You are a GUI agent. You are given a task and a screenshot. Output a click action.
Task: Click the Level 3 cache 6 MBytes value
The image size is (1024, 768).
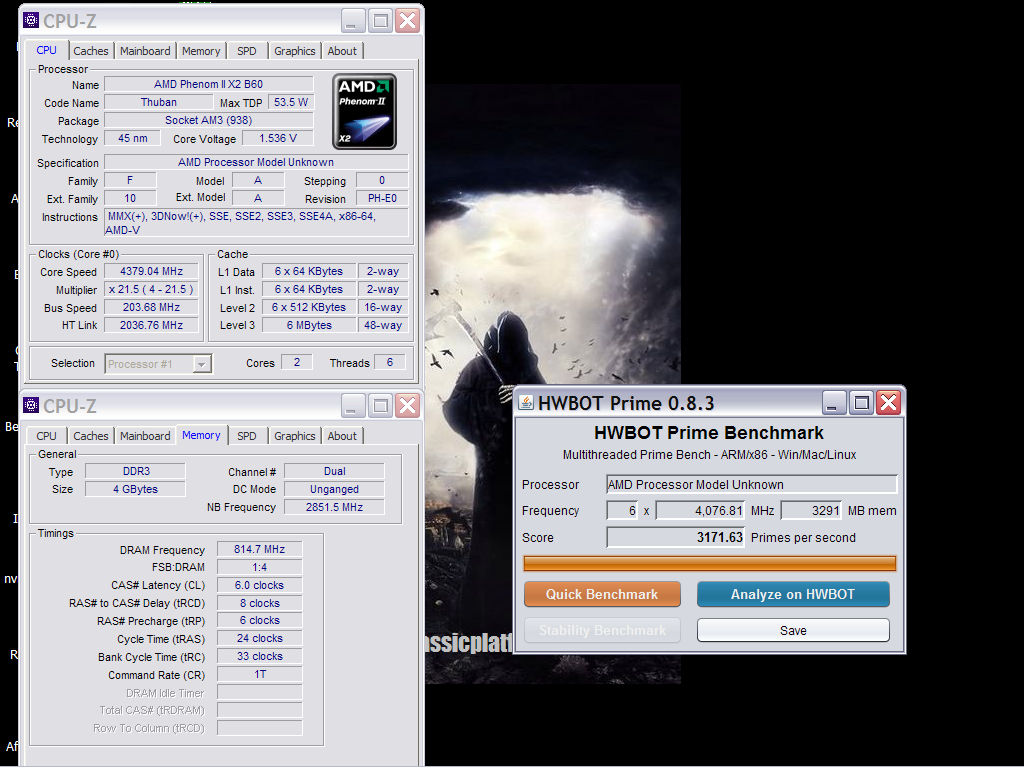tap(309, 325)
